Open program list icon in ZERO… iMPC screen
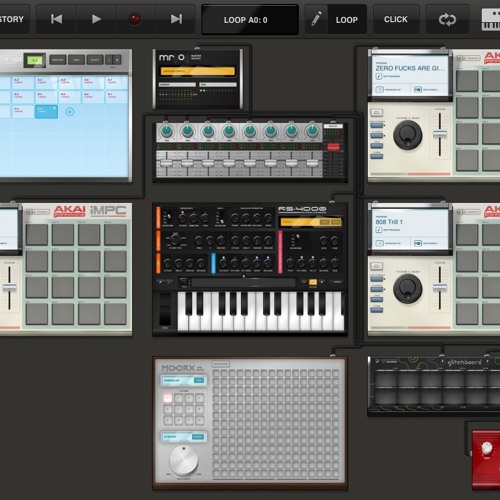 [379, 90]
